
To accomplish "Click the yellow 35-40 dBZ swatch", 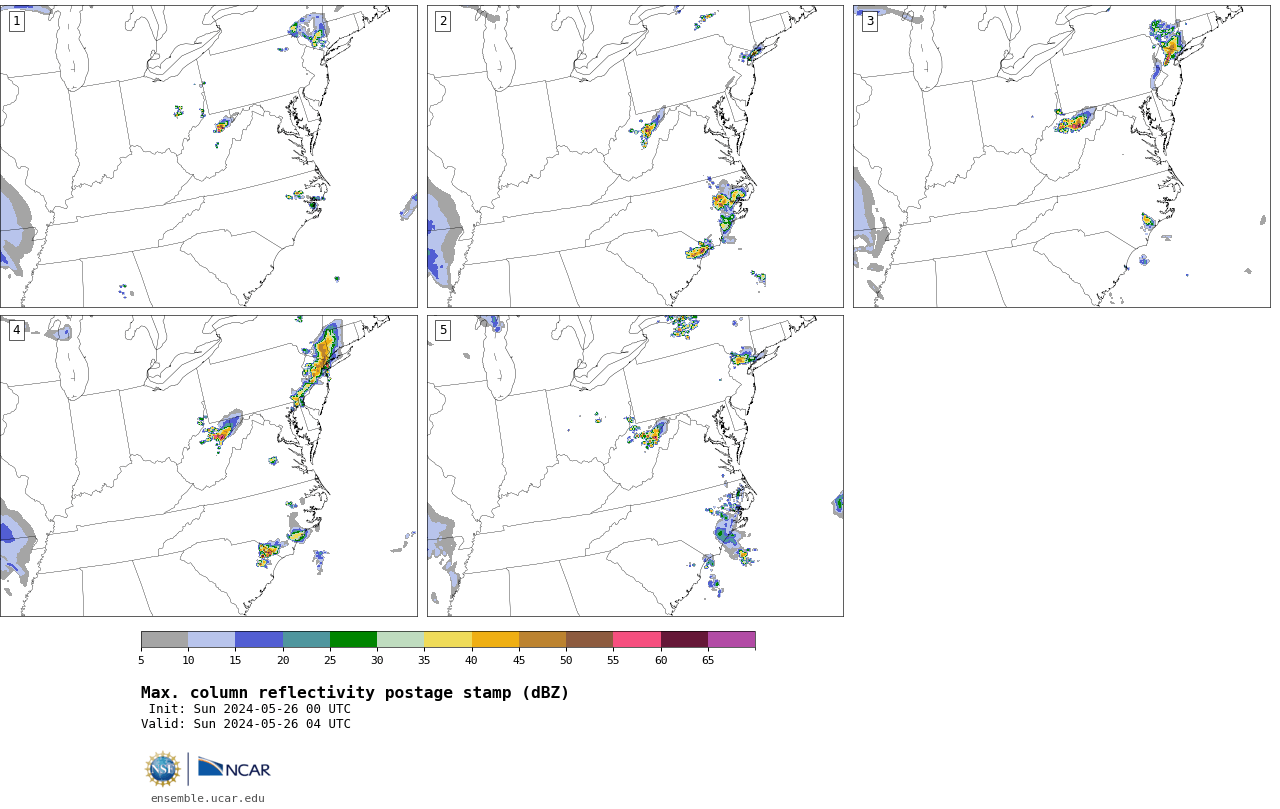I will tap(448, 640).
